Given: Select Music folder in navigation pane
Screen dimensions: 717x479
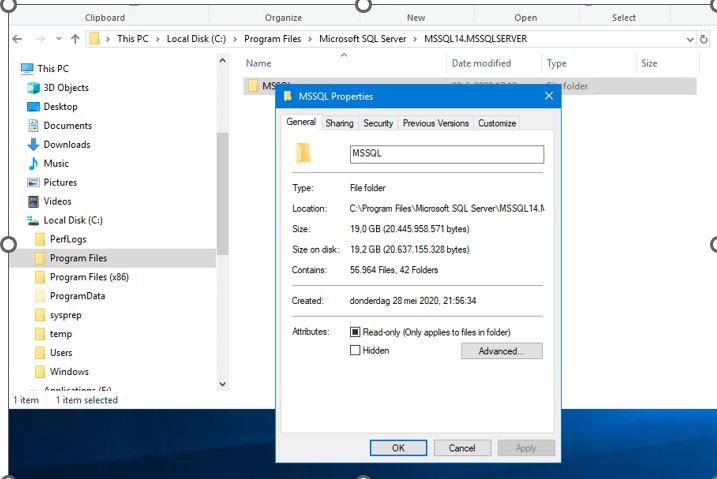Looking at the screenshot, I should click(x=56, y=163).
